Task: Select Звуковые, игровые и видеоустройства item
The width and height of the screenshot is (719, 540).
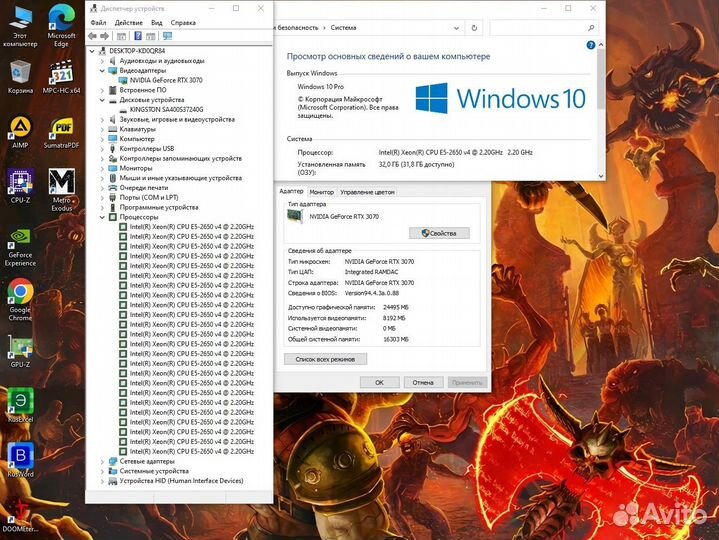Action: 177,119
